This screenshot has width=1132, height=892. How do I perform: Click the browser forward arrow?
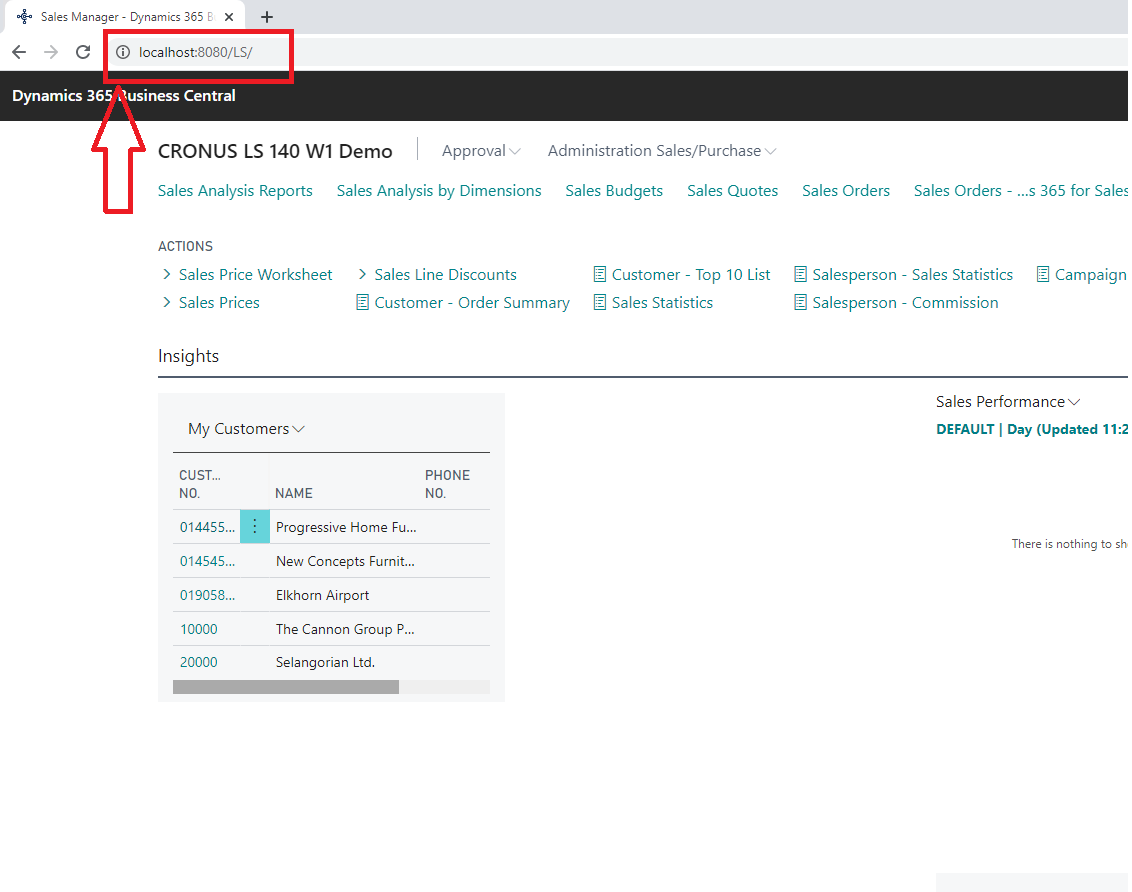point(51,52)
